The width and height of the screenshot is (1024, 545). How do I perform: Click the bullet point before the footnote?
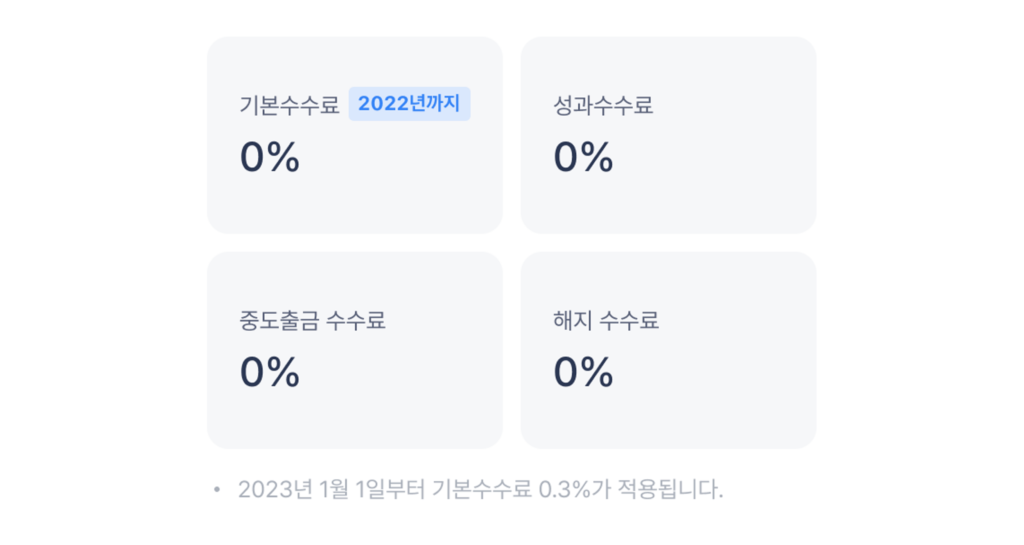coord(217,489)
